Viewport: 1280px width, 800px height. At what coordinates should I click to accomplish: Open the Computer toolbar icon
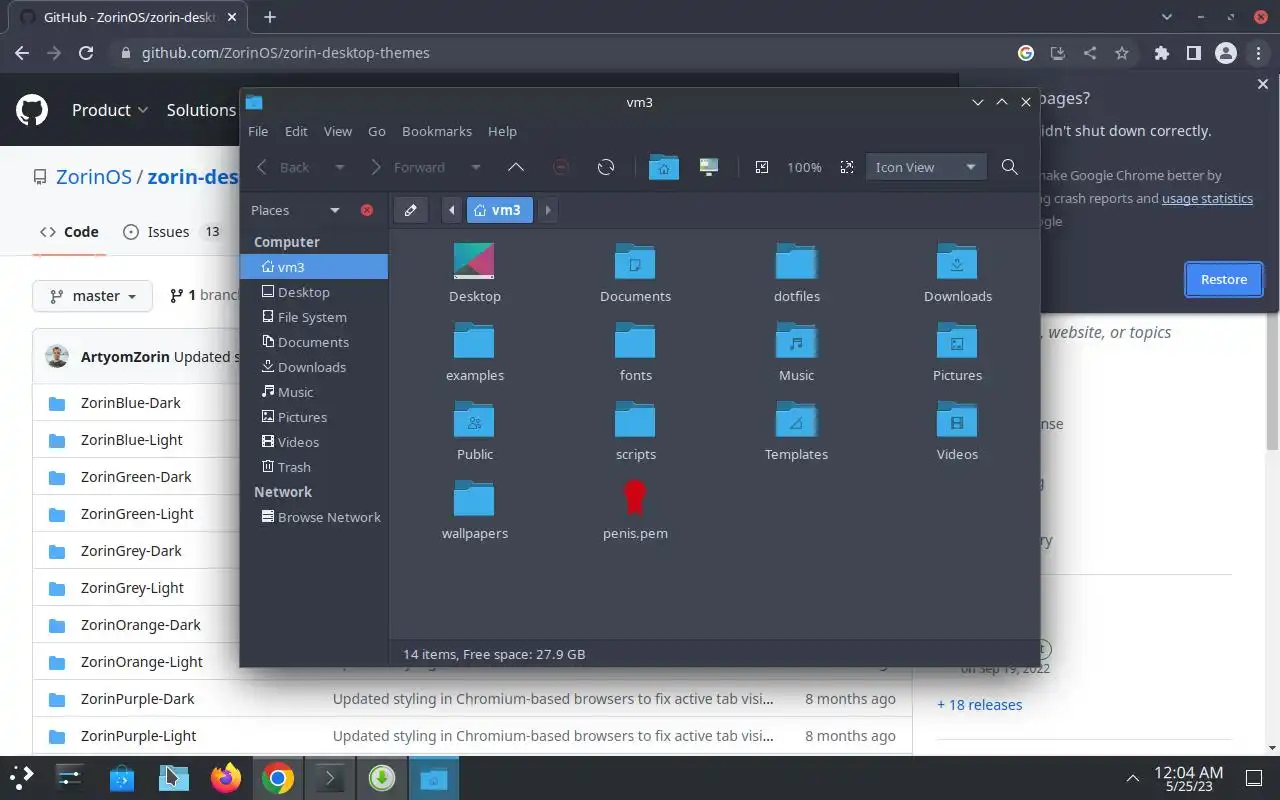pyautogui.click(x=709, y=167)
